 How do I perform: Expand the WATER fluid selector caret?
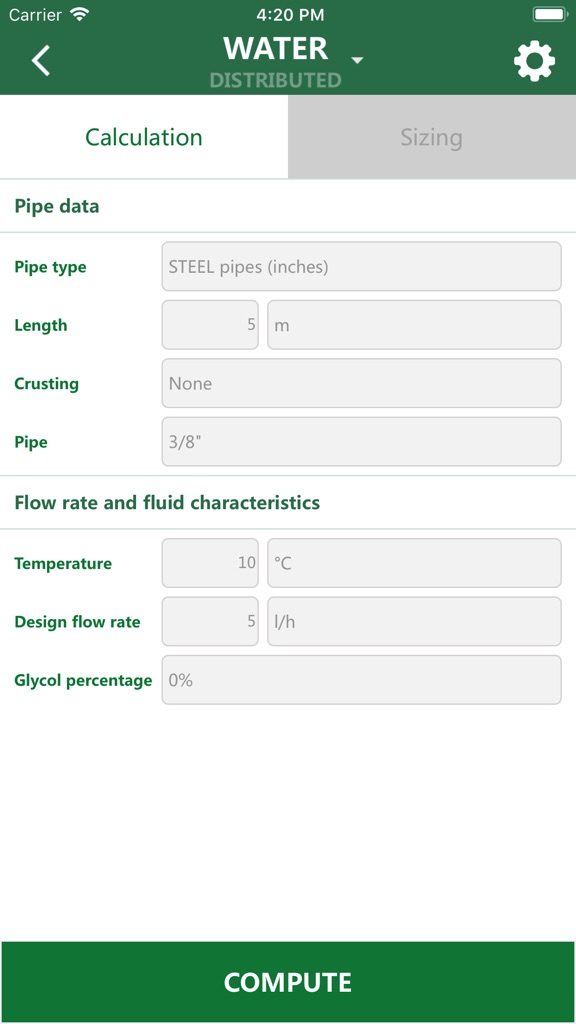tap(357, 61)
